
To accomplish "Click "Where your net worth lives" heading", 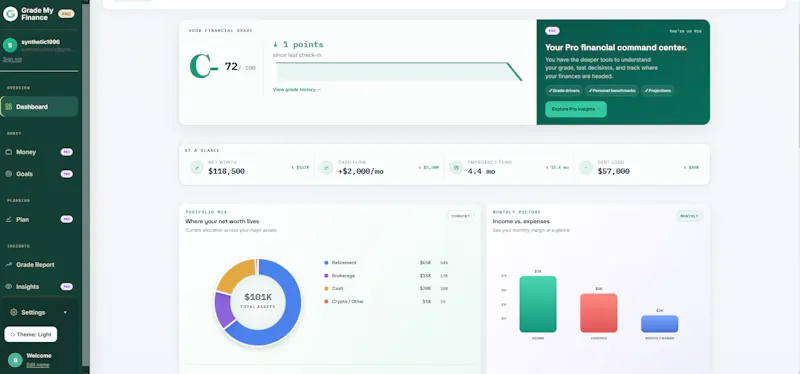I will click(x=222, y=221).
